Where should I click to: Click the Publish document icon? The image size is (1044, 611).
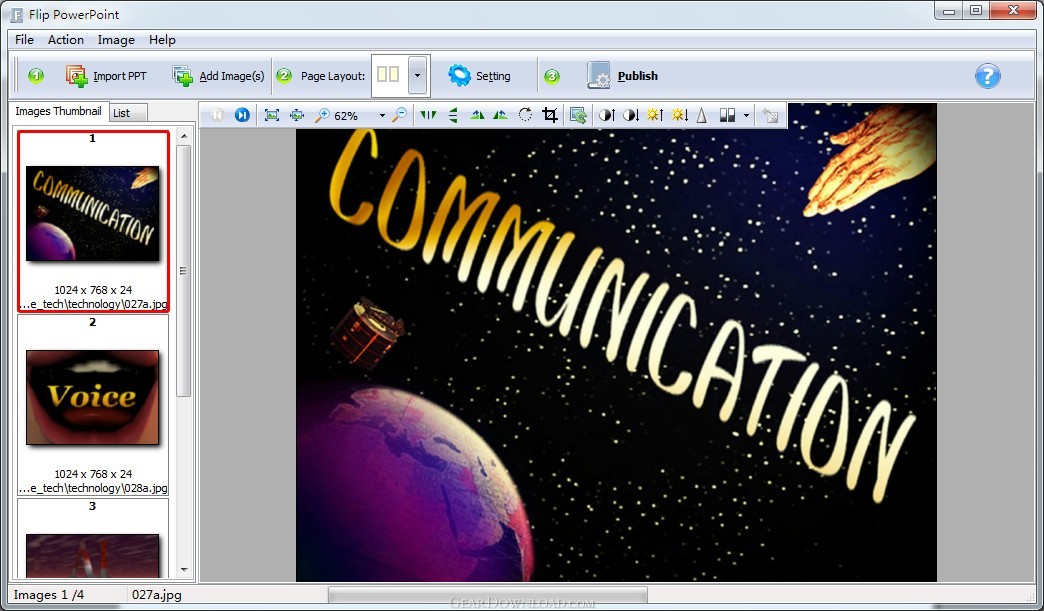(x=599, y=75)
